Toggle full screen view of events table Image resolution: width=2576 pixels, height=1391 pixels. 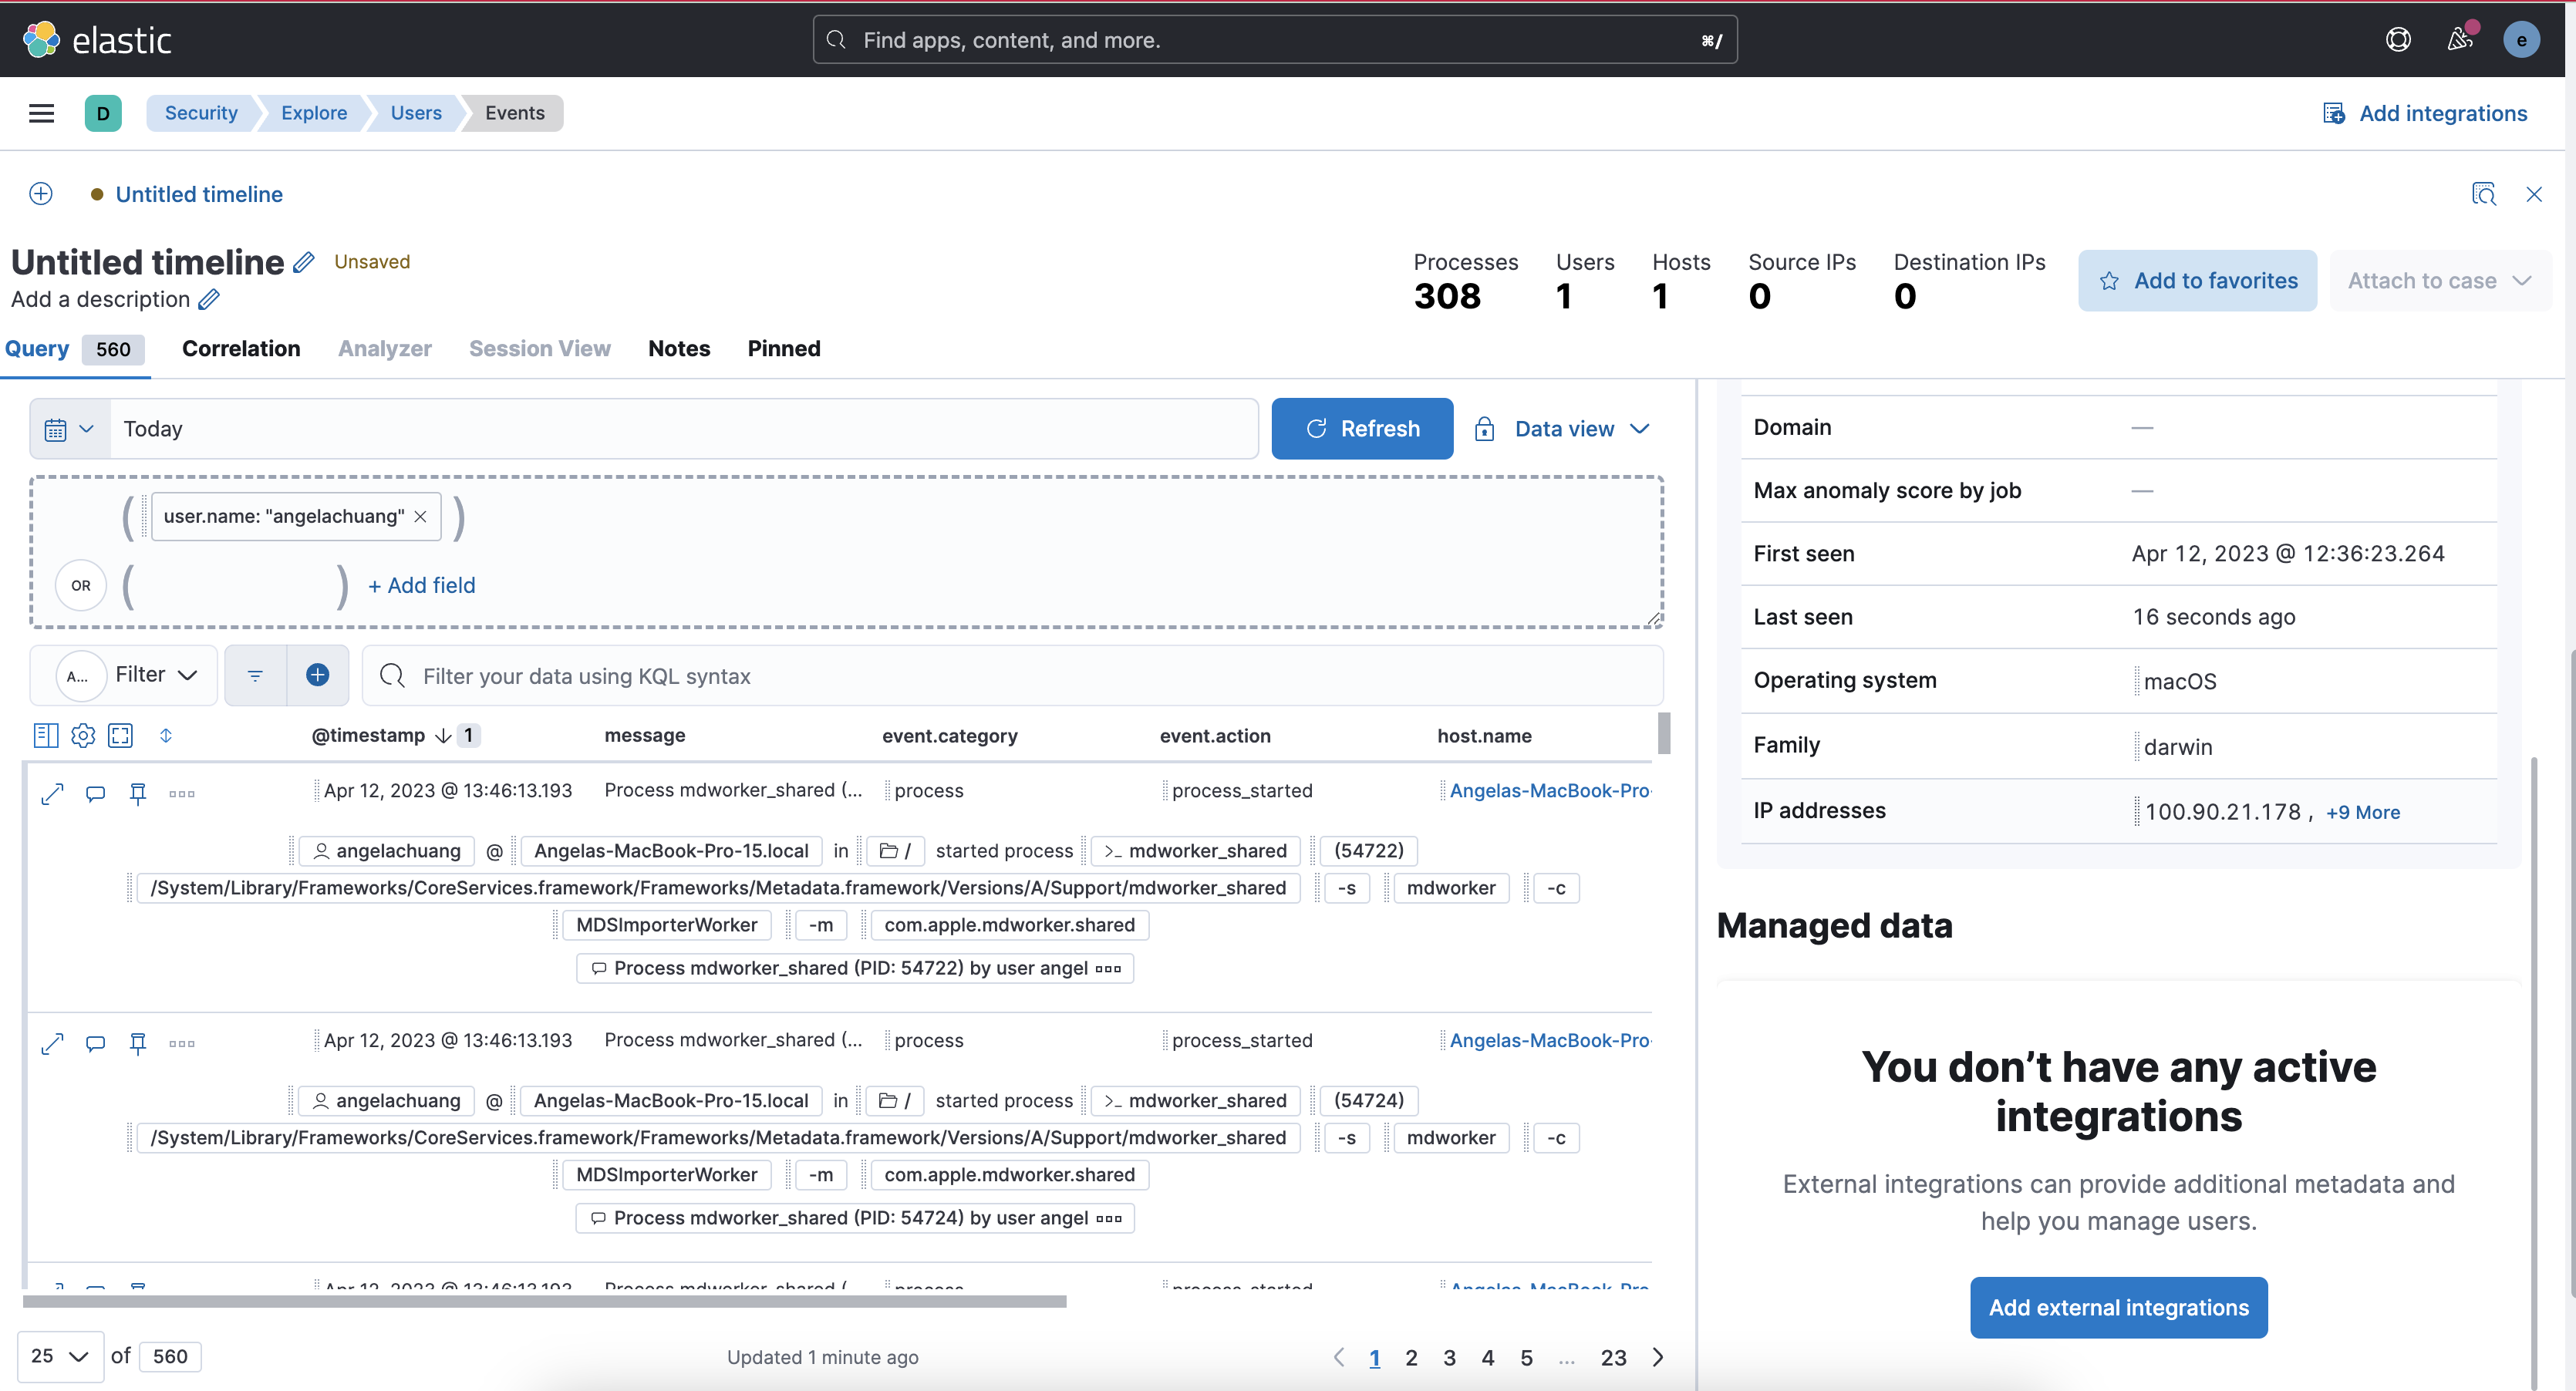121,735
